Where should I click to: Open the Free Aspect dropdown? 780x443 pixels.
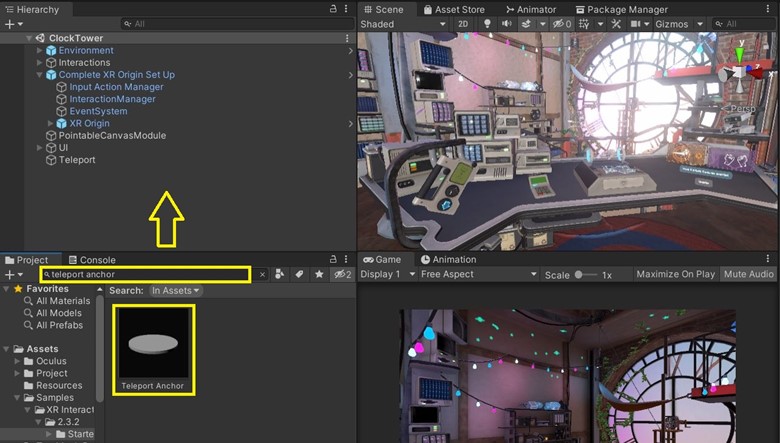coord(479,274)
